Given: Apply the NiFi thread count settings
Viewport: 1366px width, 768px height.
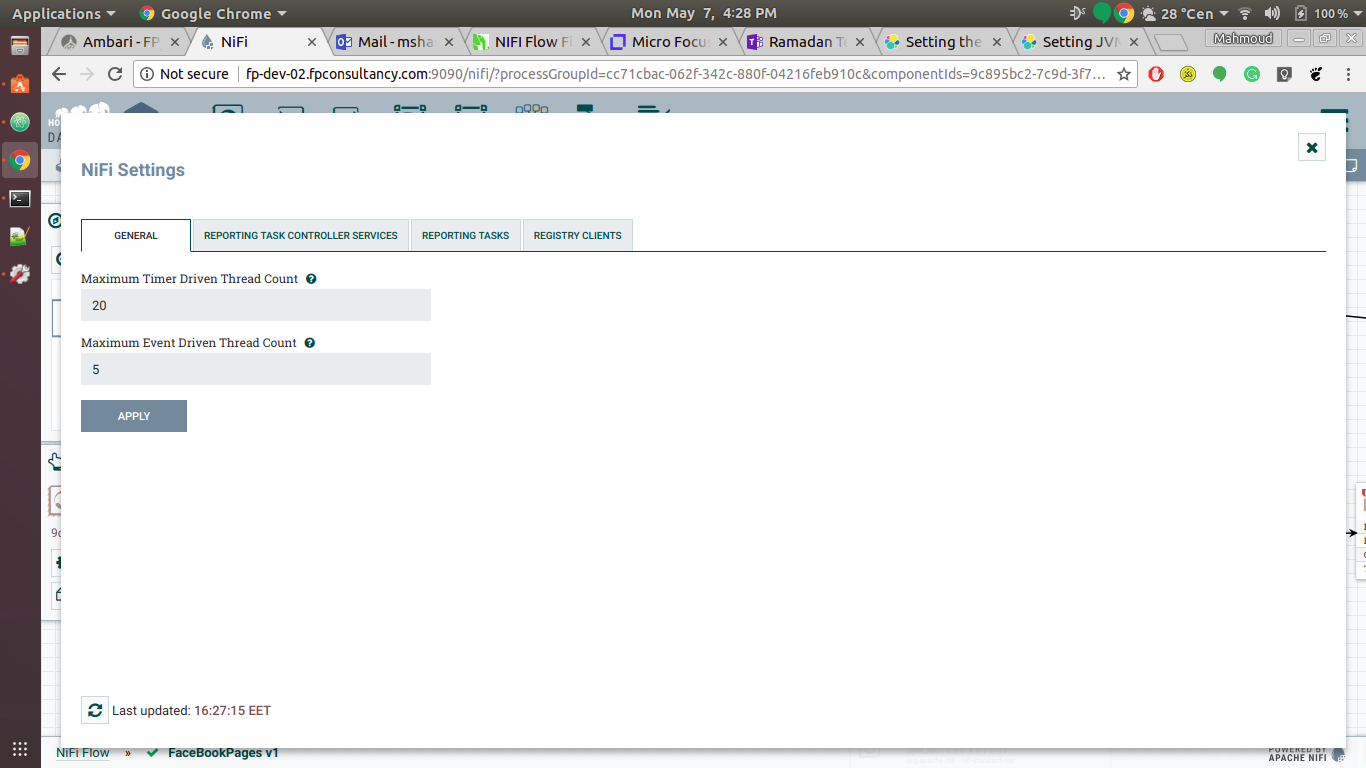Looking at the screenshot, I should [133, 415].
